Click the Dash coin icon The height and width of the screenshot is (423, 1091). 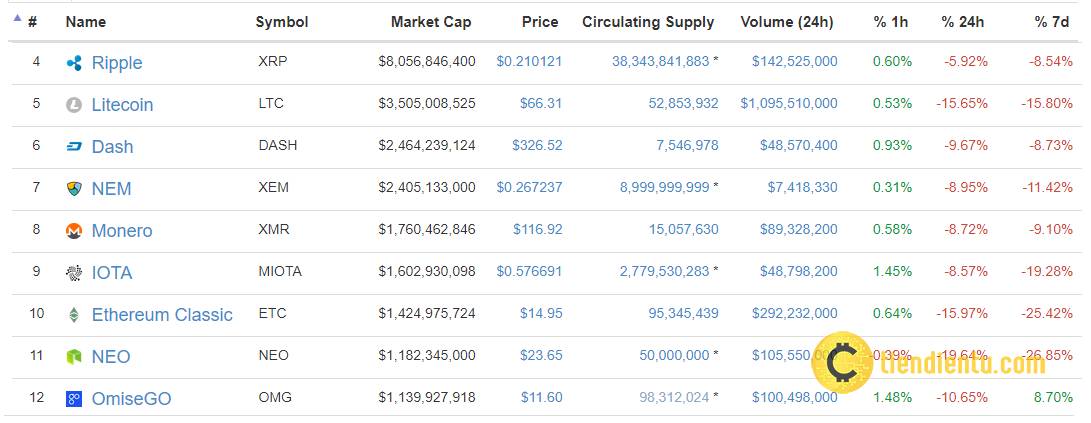(x=74, y=147)
